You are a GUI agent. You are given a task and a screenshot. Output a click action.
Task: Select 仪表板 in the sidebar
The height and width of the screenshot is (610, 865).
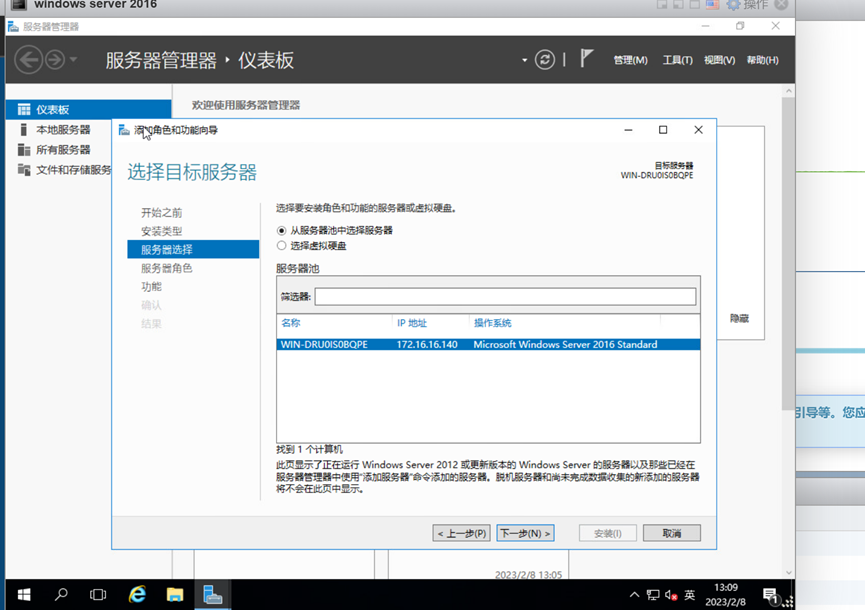tap(88, 109)
